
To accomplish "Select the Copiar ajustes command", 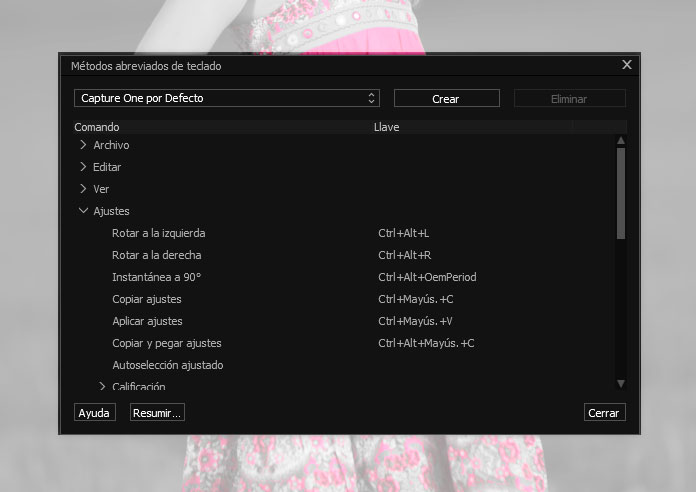I will (x=147, y=299).
